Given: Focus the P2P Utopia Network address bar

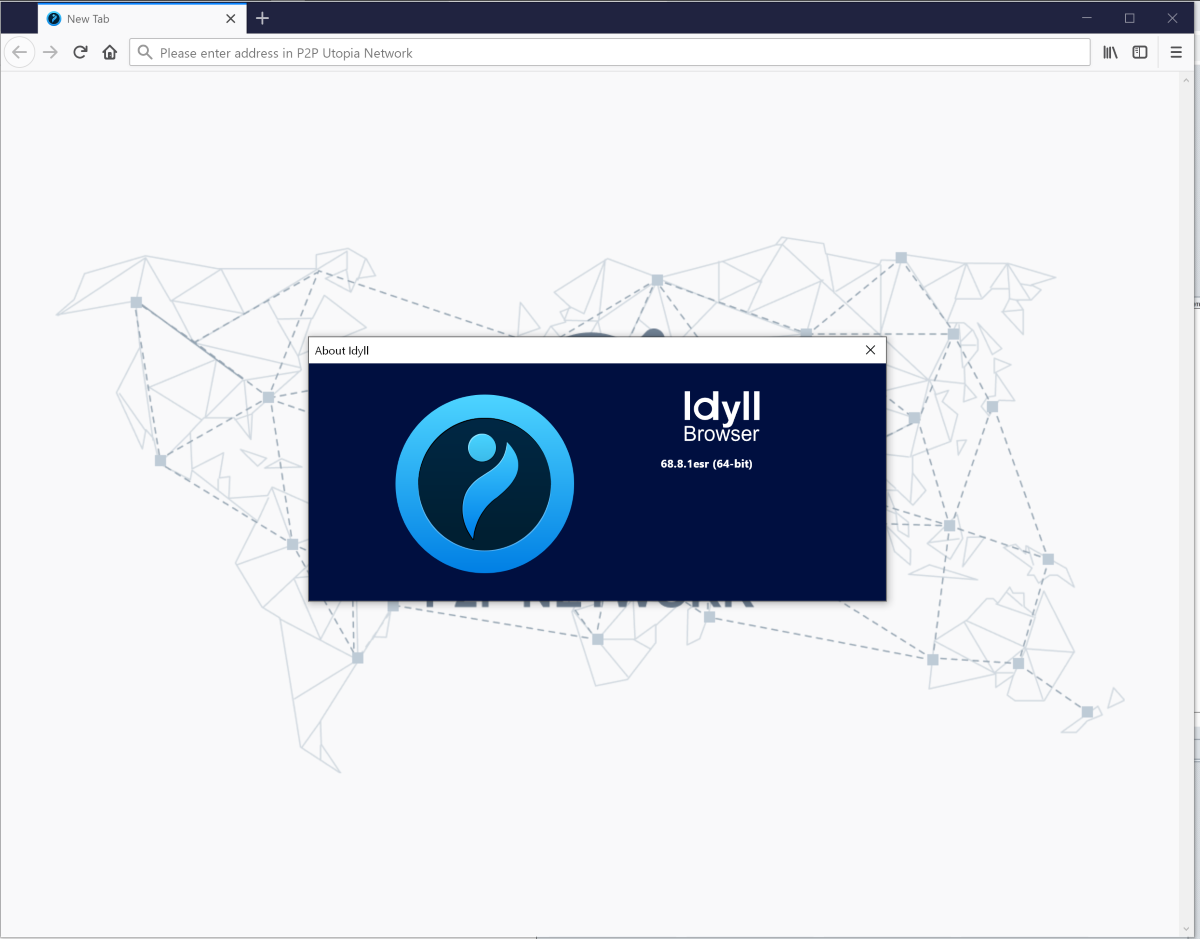Looking at the screenshot, I should click(610, 53).
